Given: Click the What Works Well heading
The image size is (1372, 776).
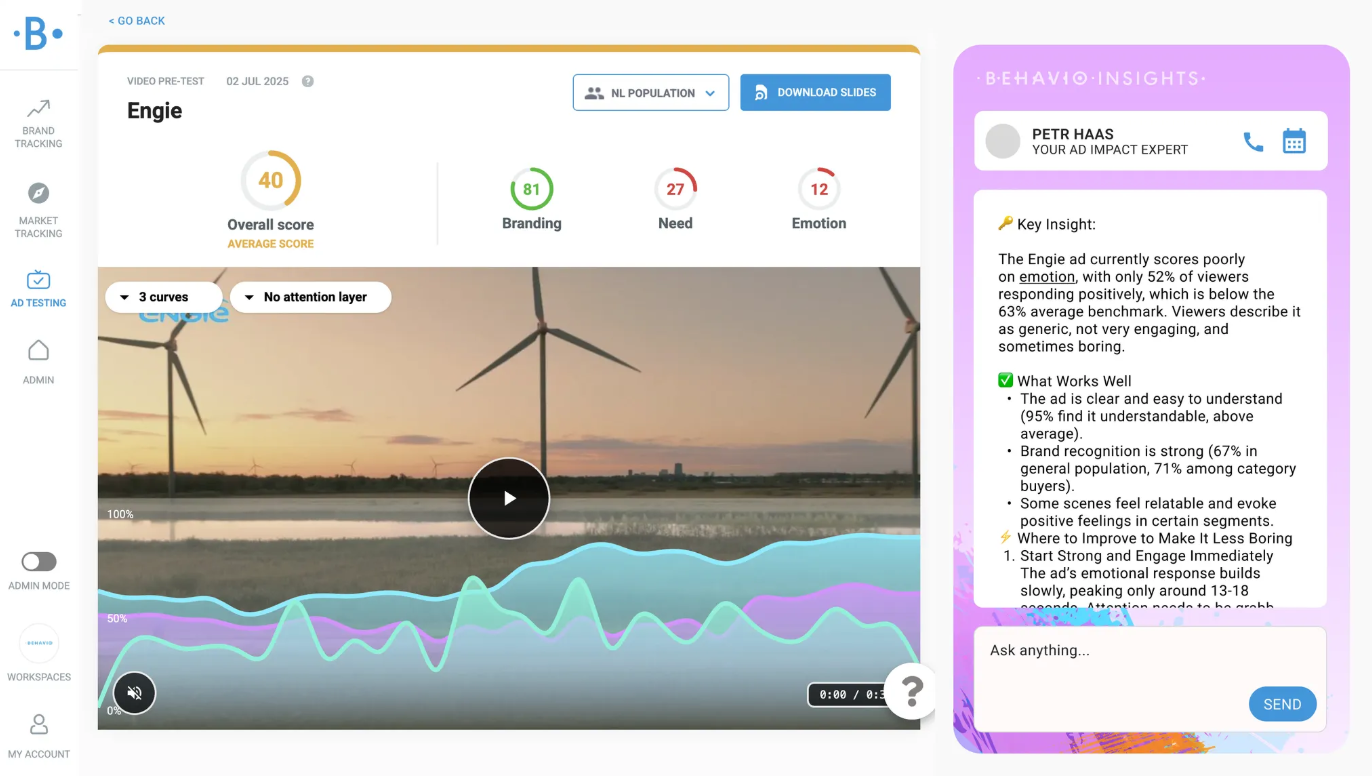Looking at the screenshot, I should 1065,381.
